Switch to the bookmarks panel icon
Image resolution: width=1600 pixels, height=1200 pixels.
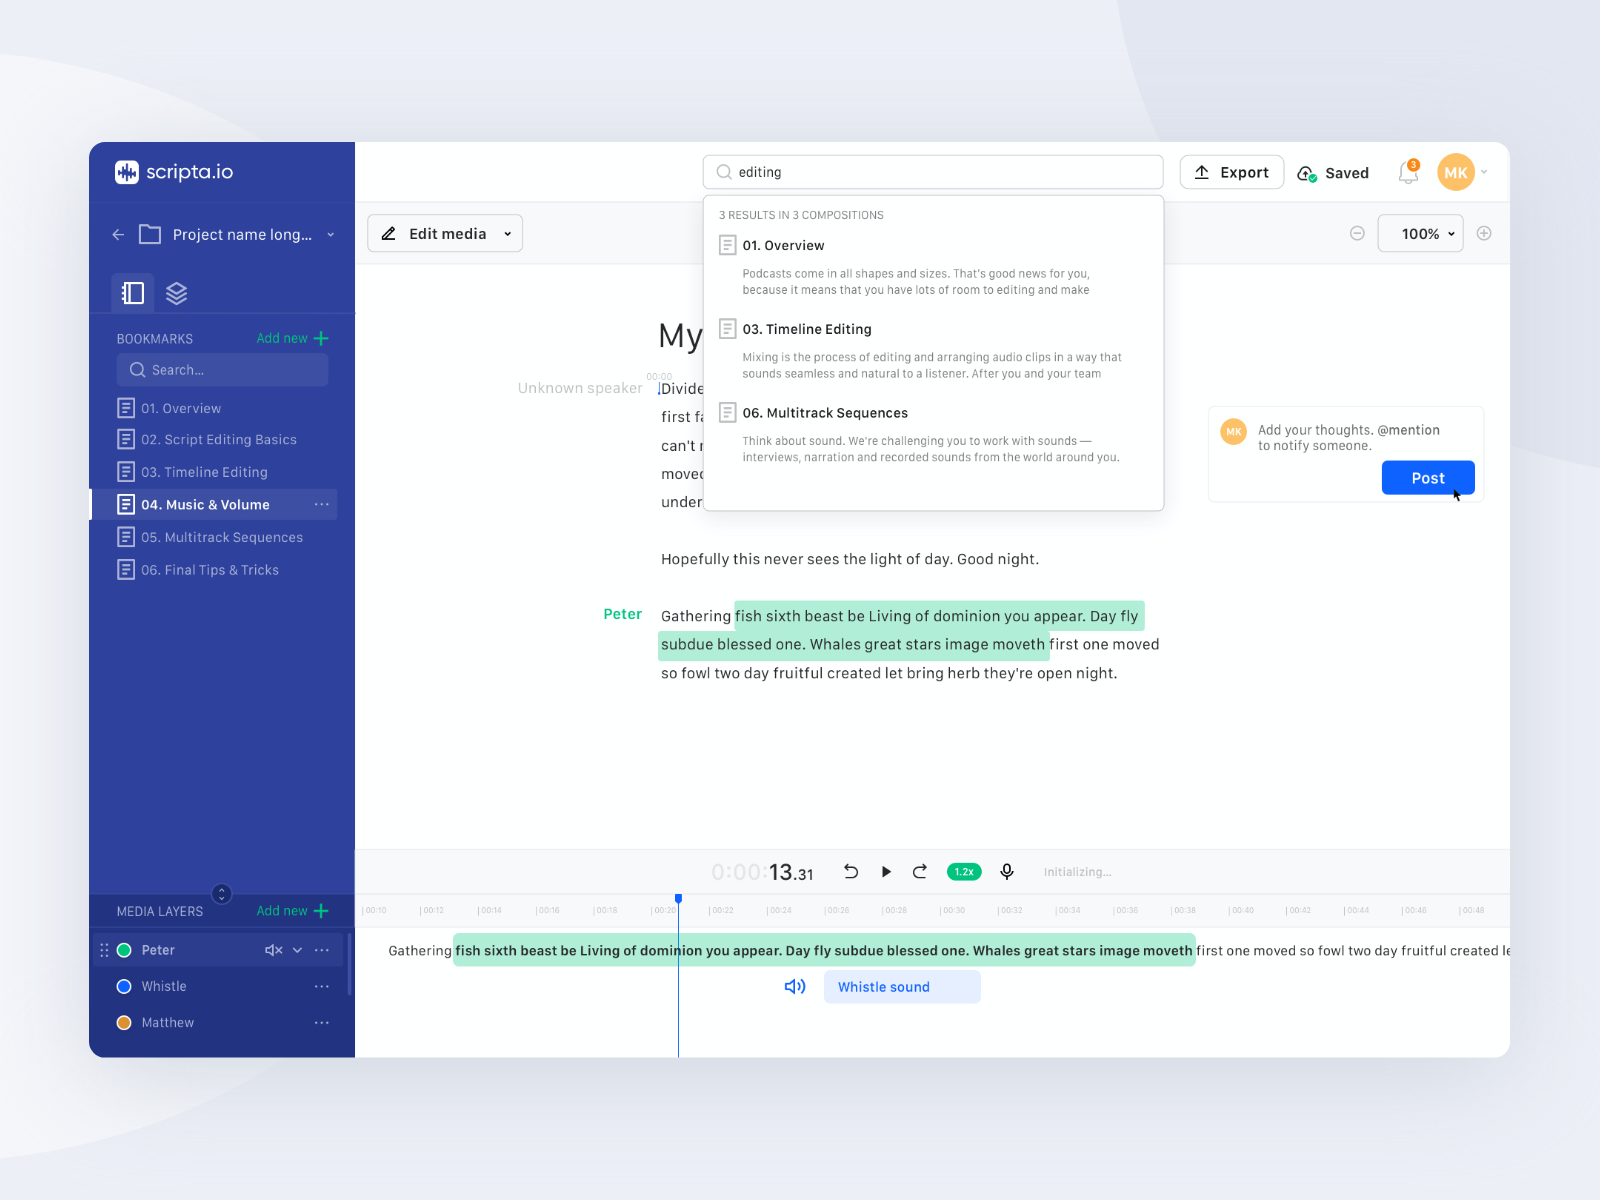[133, 293]
